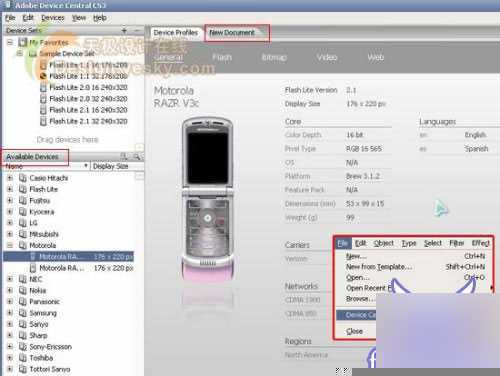Click the Kyocera folder icon
Screen dimensions: 500x376
coord(23,212)
